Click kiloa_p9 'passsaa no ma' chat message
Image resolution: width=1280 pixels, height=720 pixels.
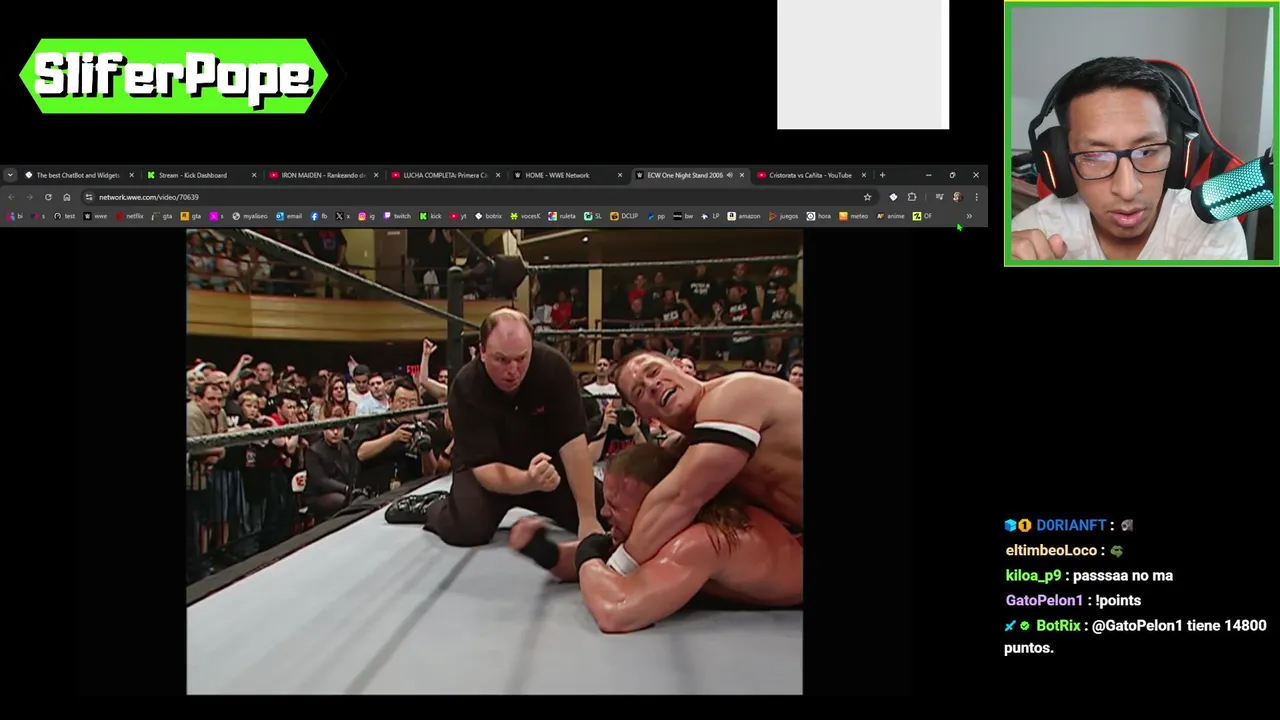coord(1089,575)
